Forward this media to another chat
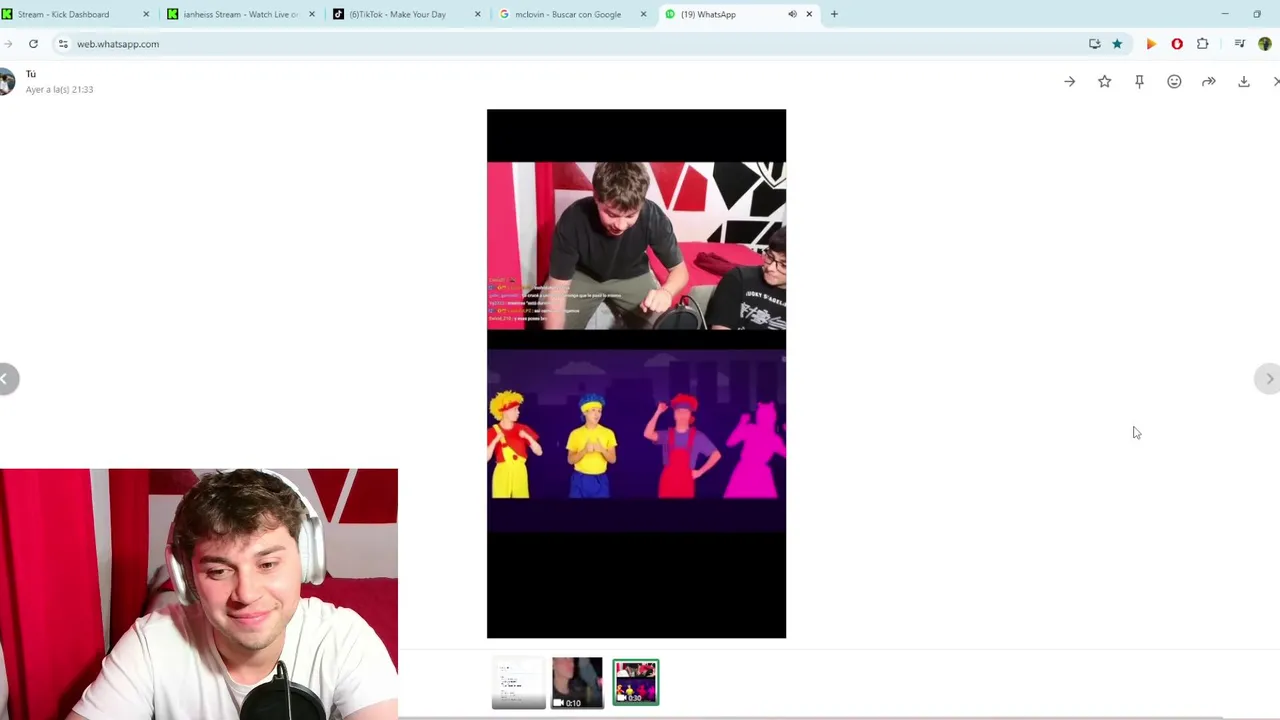The height and width of the screenshot is (720, 1280). tap(1209, 81)
